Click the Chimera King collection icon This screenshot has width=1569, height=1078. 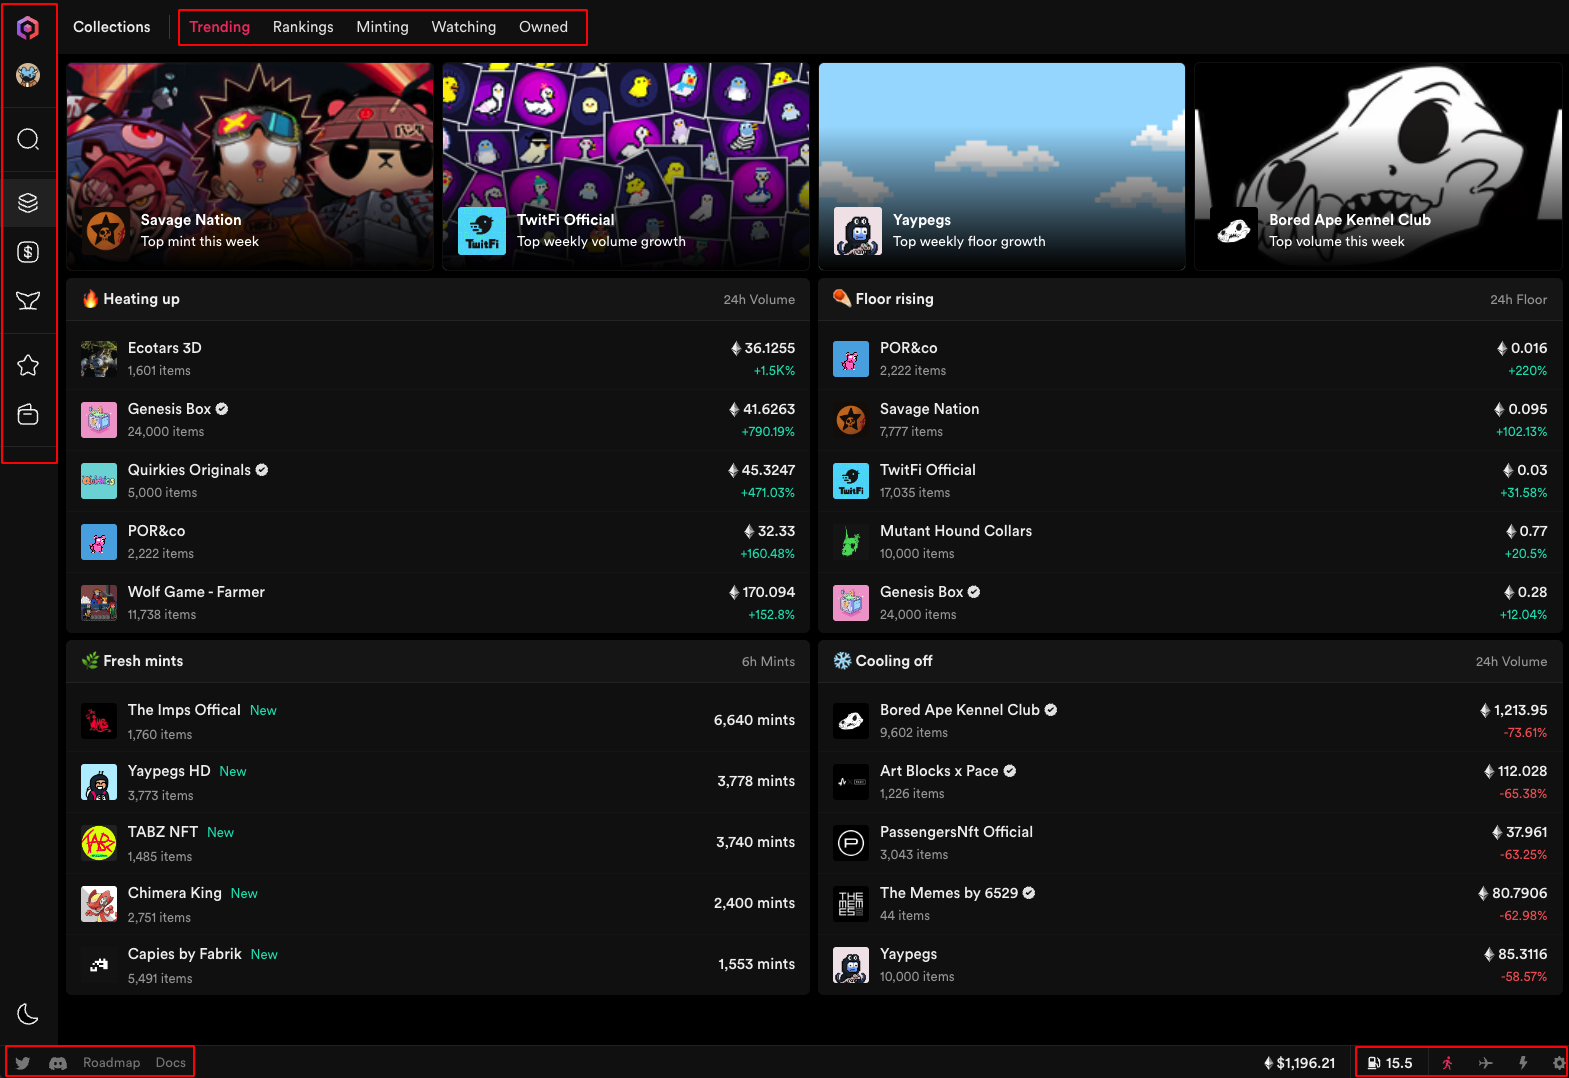pos(99,904)
